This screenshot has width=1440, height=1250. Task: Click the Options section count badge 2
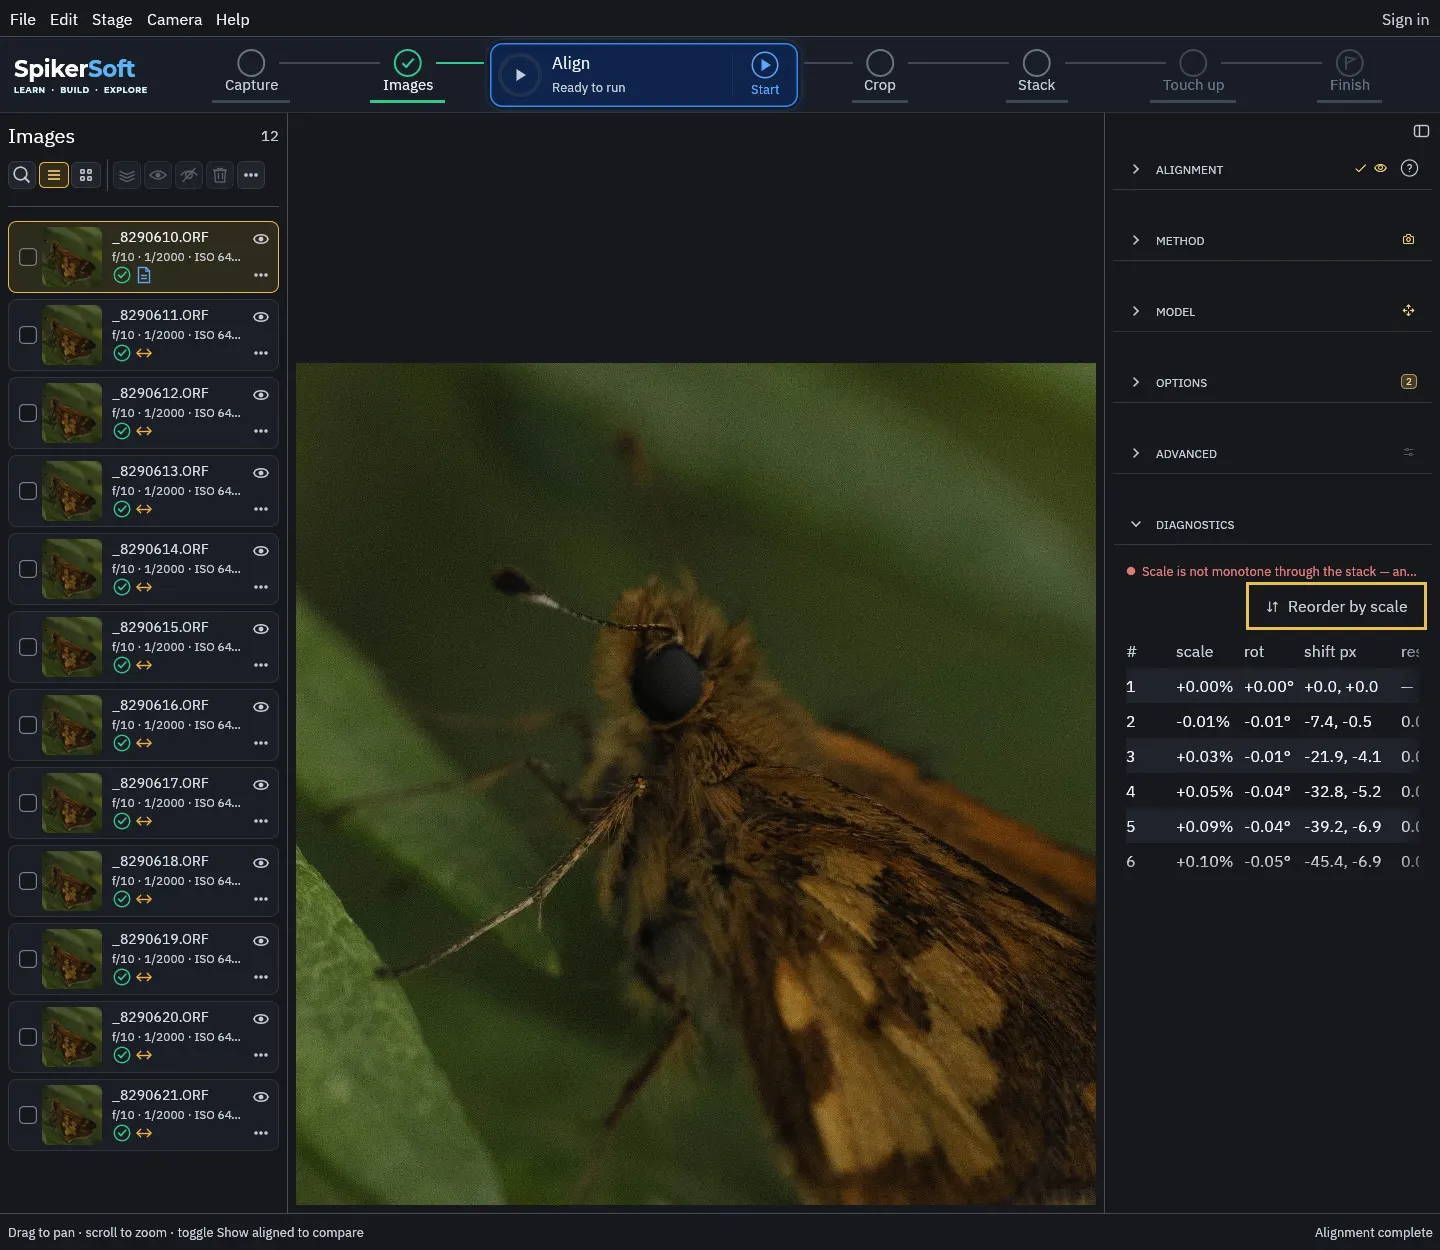click(x=1409, y=381)
